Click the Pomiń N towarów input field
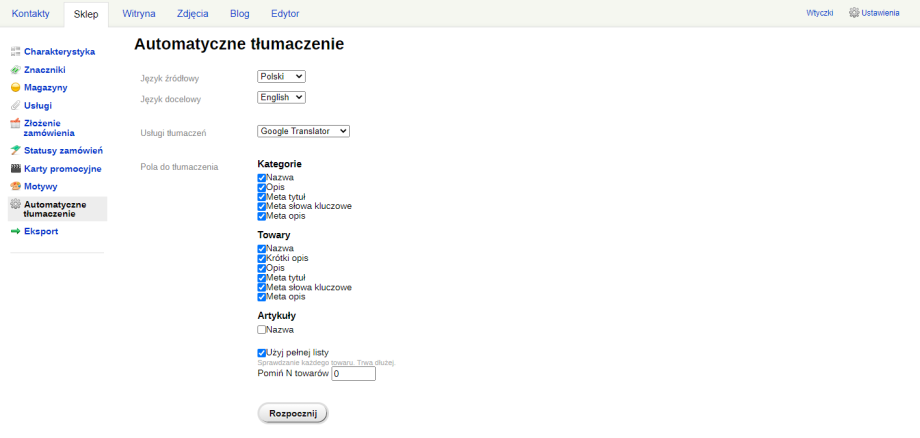Viewport: 920px width, 438px height. (353, 374)
